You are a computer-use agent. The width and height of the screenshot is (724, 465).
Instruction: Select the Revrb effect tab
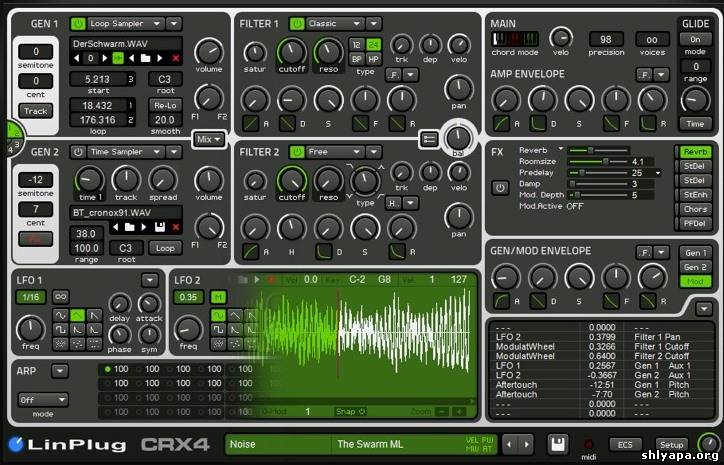pyautogui.click(x=696, y=151)
